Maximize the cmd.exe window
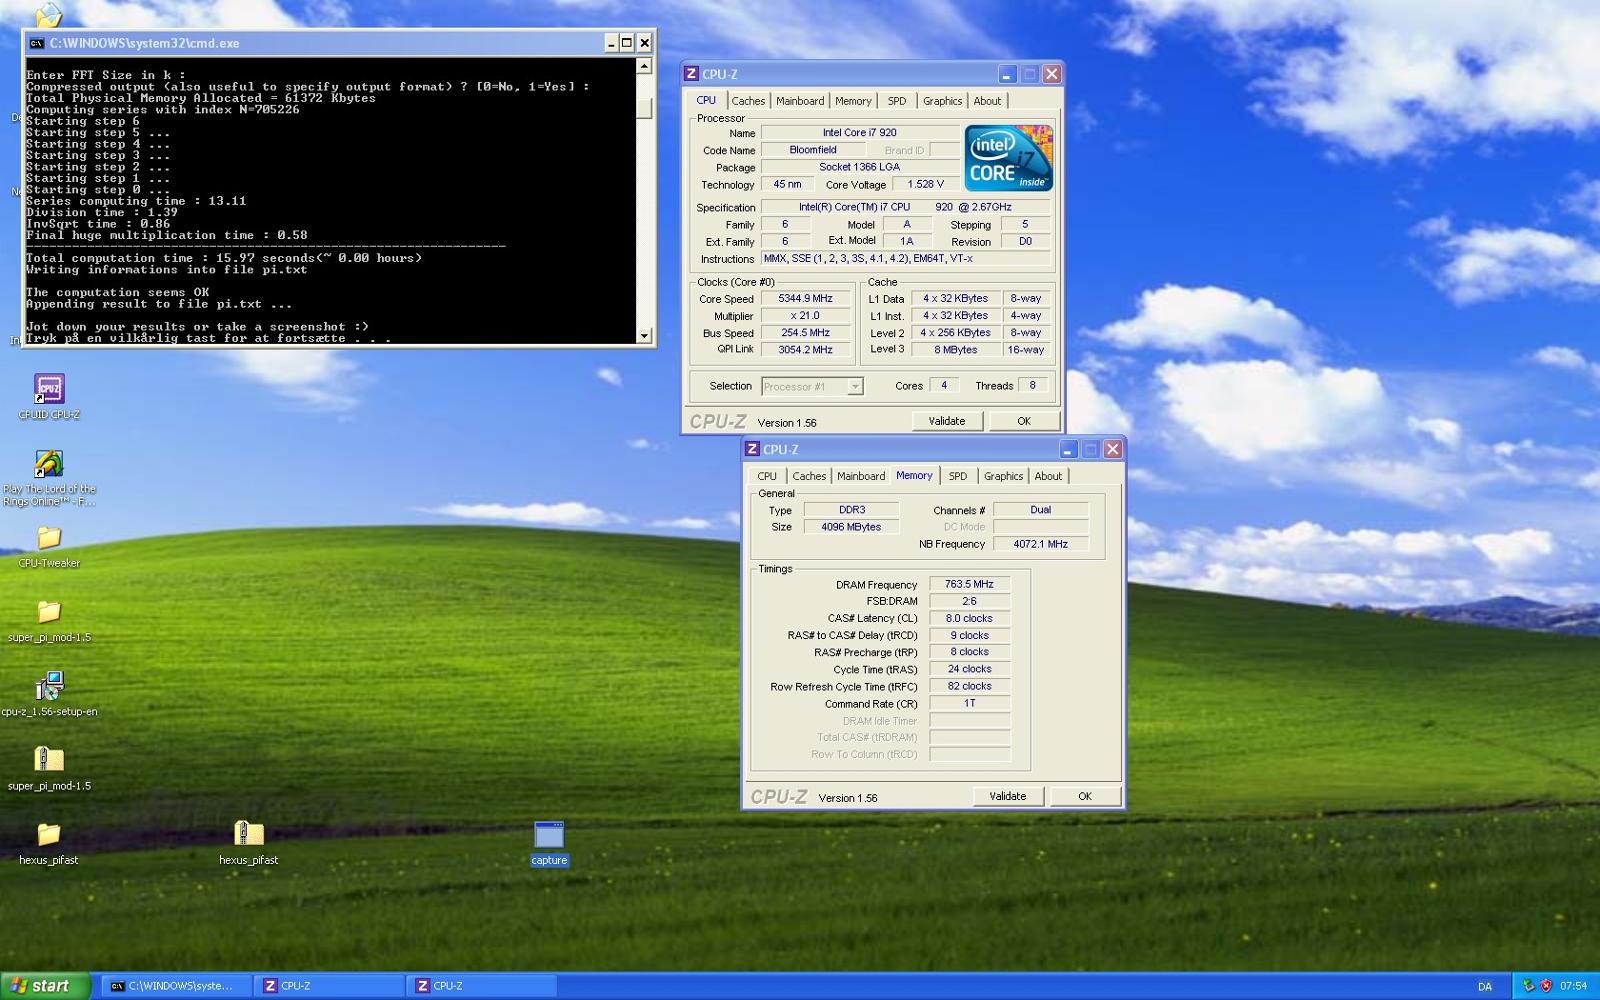This screenshot has height=1000, width=1600. point(627,43)
